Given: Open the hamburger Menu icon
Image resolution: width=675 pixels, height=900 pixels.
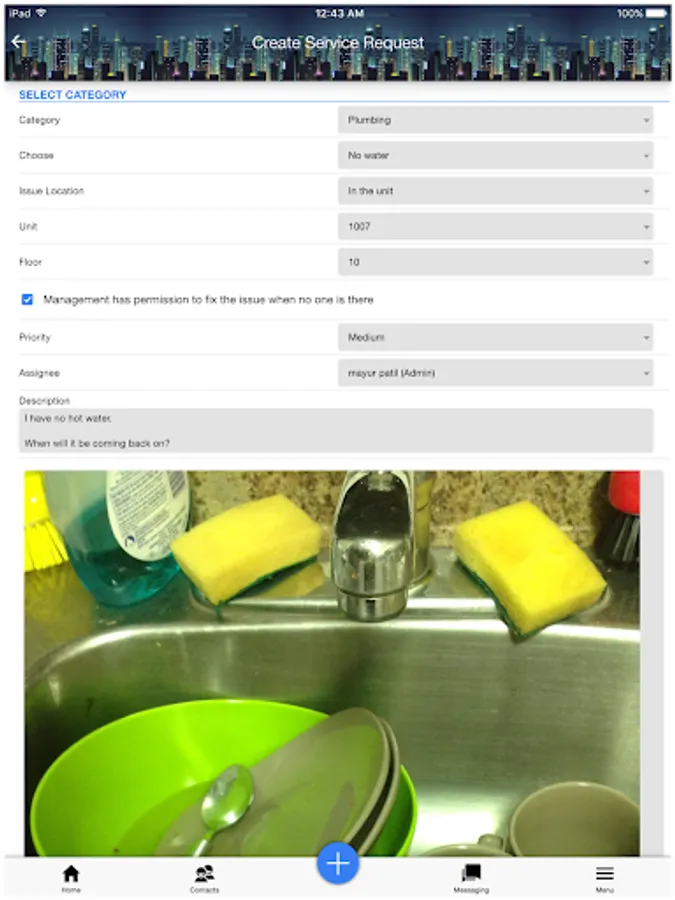Looking at the screenshot, I should tap(604, 874).
